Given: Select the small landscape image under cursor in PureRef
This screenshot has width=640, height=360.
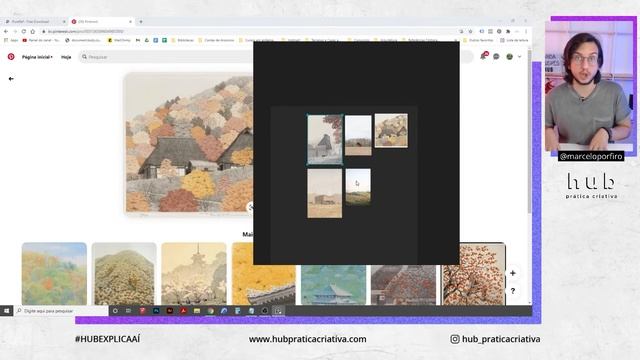Looking at the screenshot, I should (358, 187).
